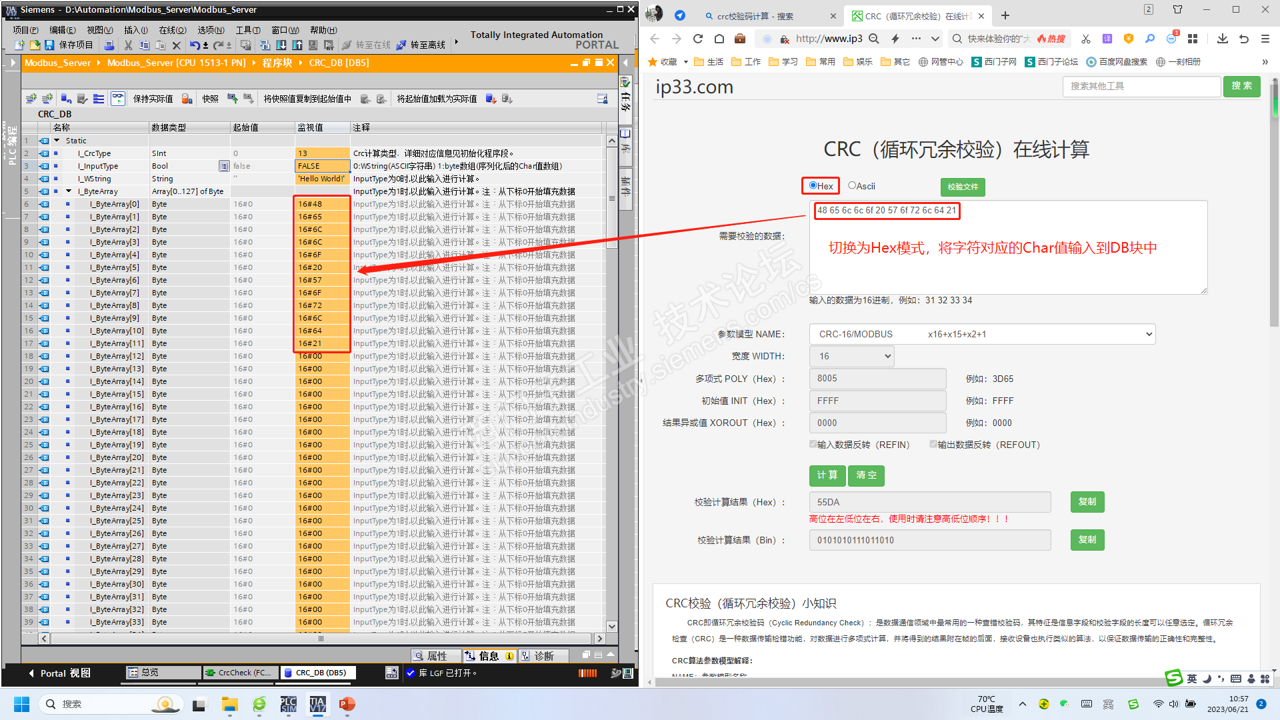Click the print icon in TIA Portal toolbar

(109, 45)
